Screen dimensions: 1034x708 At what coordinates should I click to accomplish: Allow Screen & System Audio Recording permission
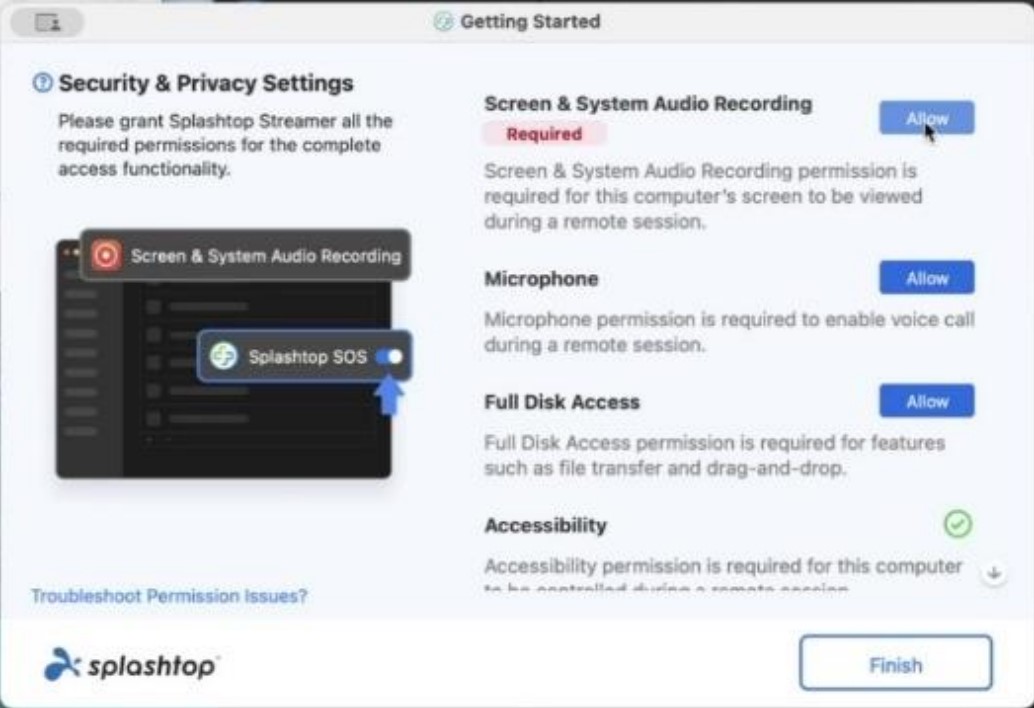pos(927,118)
